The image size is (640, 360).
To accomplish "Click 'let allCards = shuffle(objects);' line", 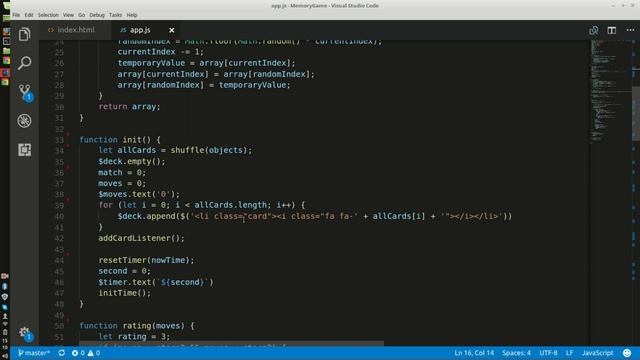I will 175,150.
